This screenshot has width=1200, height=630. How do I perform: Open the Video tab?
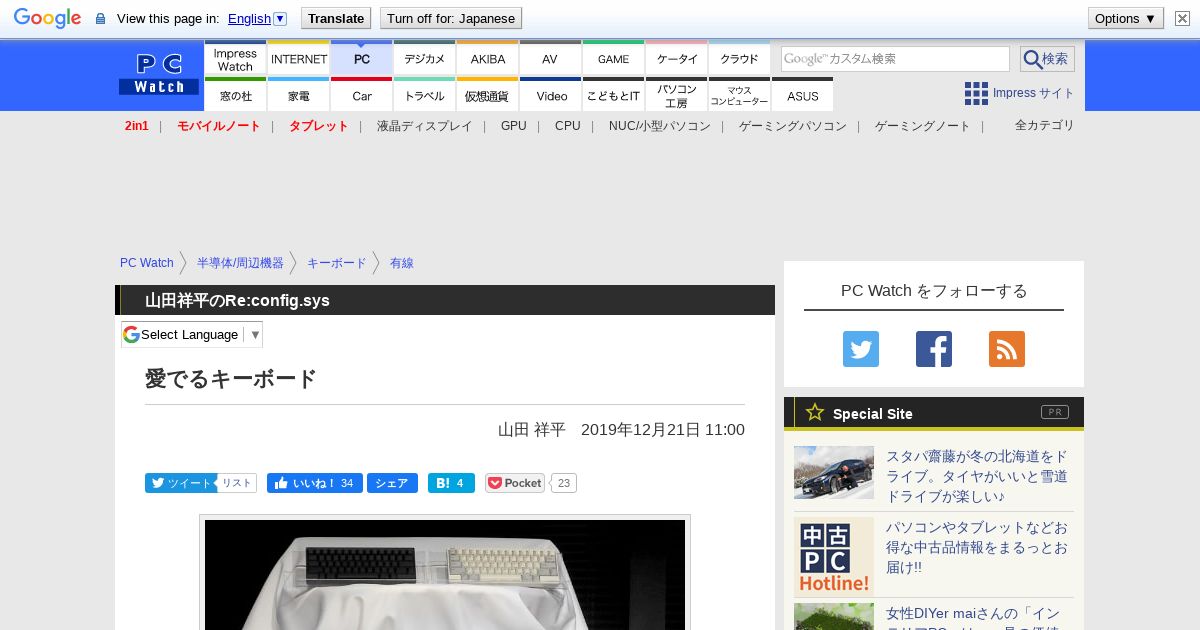point(550,96)
